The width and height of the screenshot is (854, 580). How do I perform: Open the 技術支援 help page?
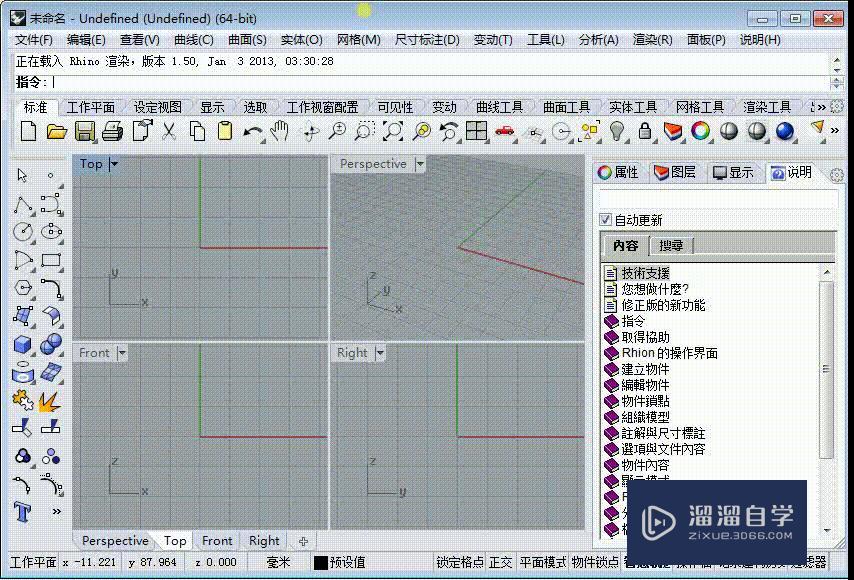[645, 273]
